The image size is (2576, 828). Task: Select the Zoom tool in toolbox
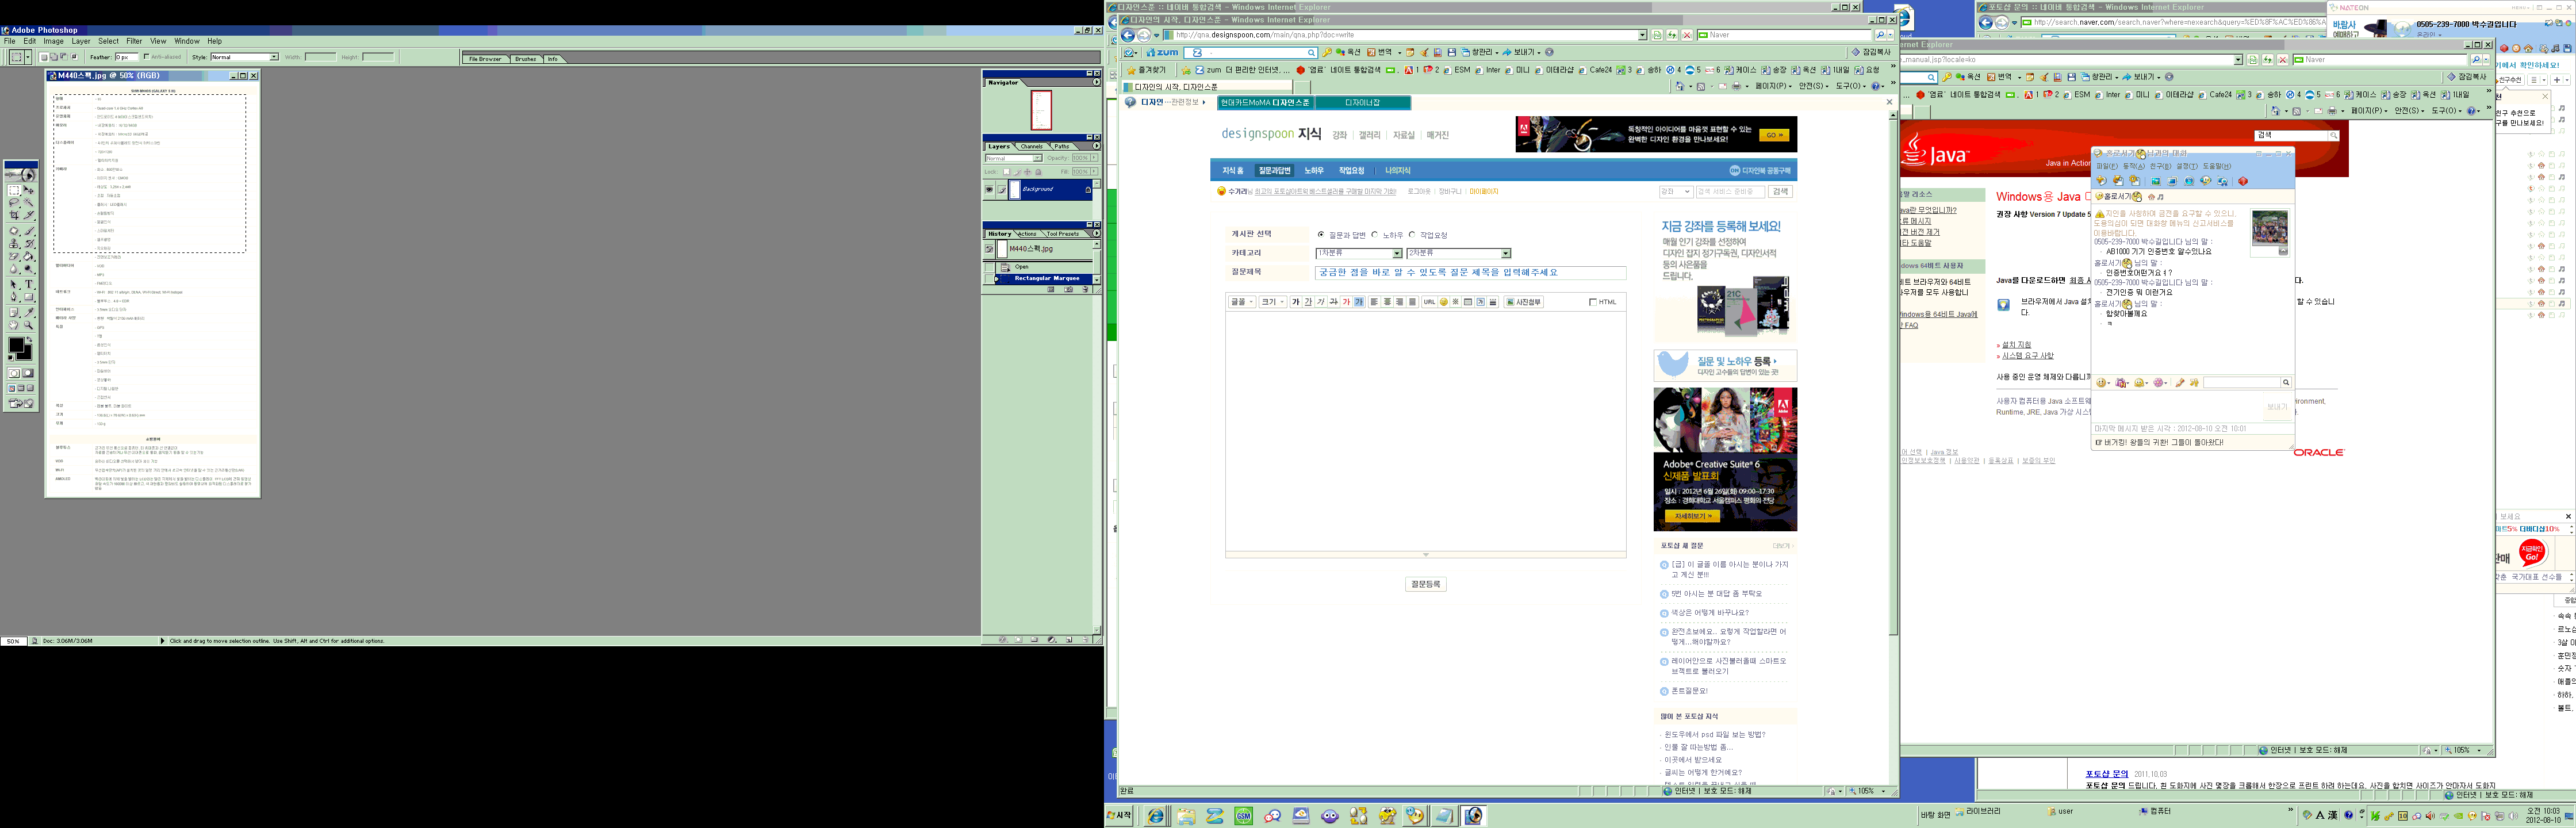[29, 325]
